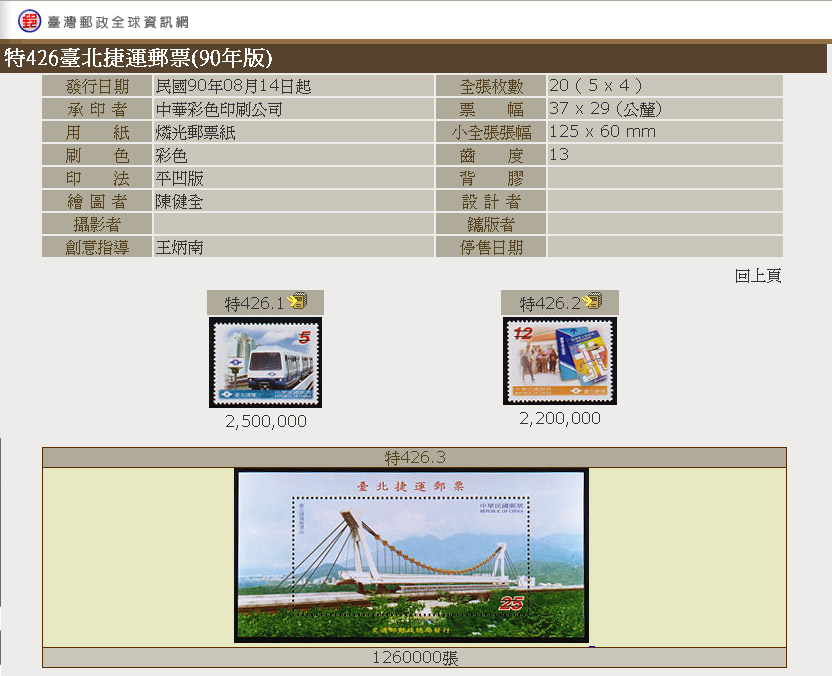Screen dimensions: 832x676
Task: Select the 特426.2 stamp label
Action: pos(550,303)
